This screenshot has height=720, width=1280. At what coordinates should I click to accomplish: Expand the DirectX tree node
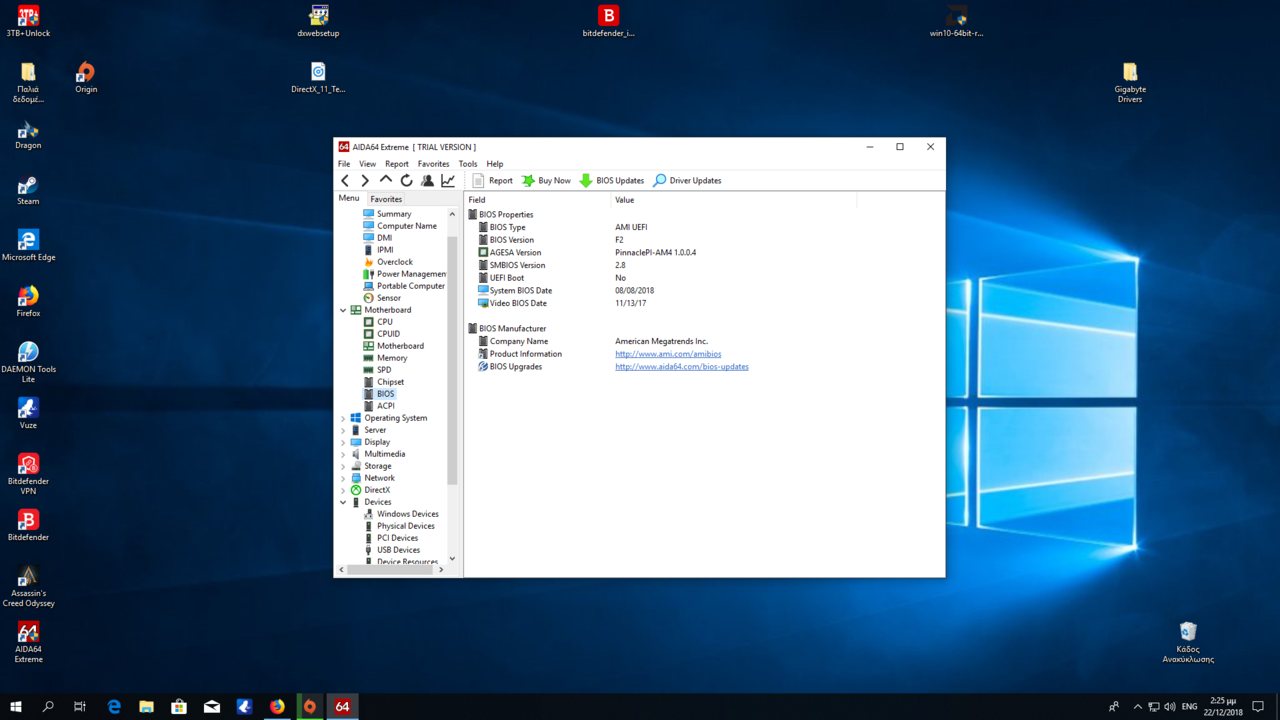click(x=343, y=490)
